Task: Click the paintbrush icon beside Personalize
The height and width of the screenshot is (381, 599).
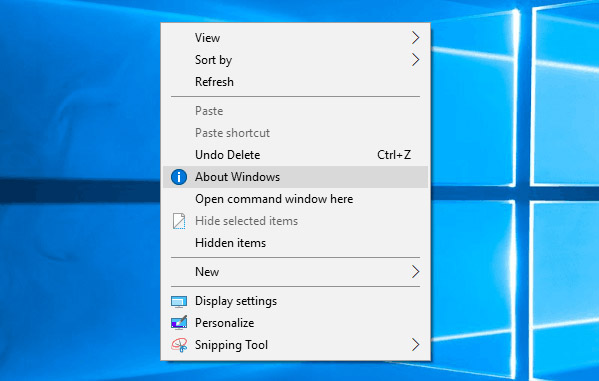Action: 179,323
